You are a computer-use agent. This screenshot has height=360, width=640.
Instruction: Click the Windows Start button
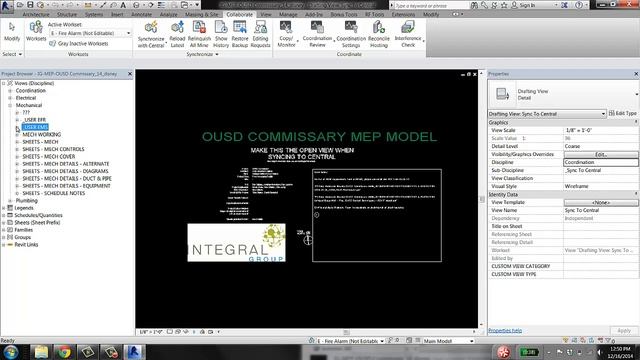coord(11,351)
